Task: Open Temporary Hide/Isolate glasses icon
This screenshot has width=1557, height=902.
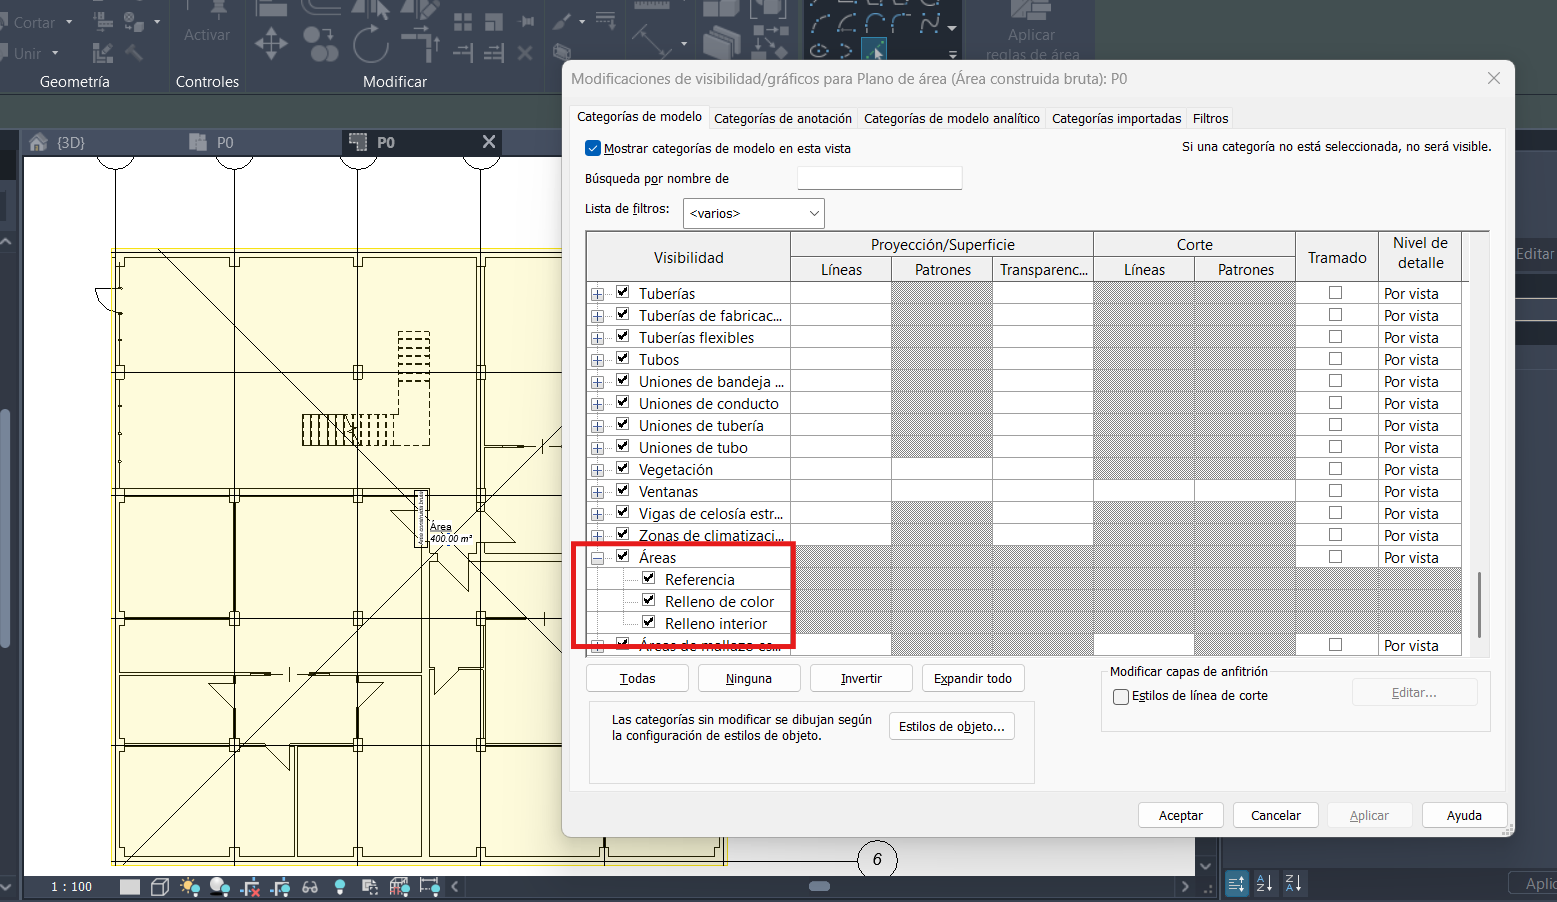Action: click(x=310, y=887)
